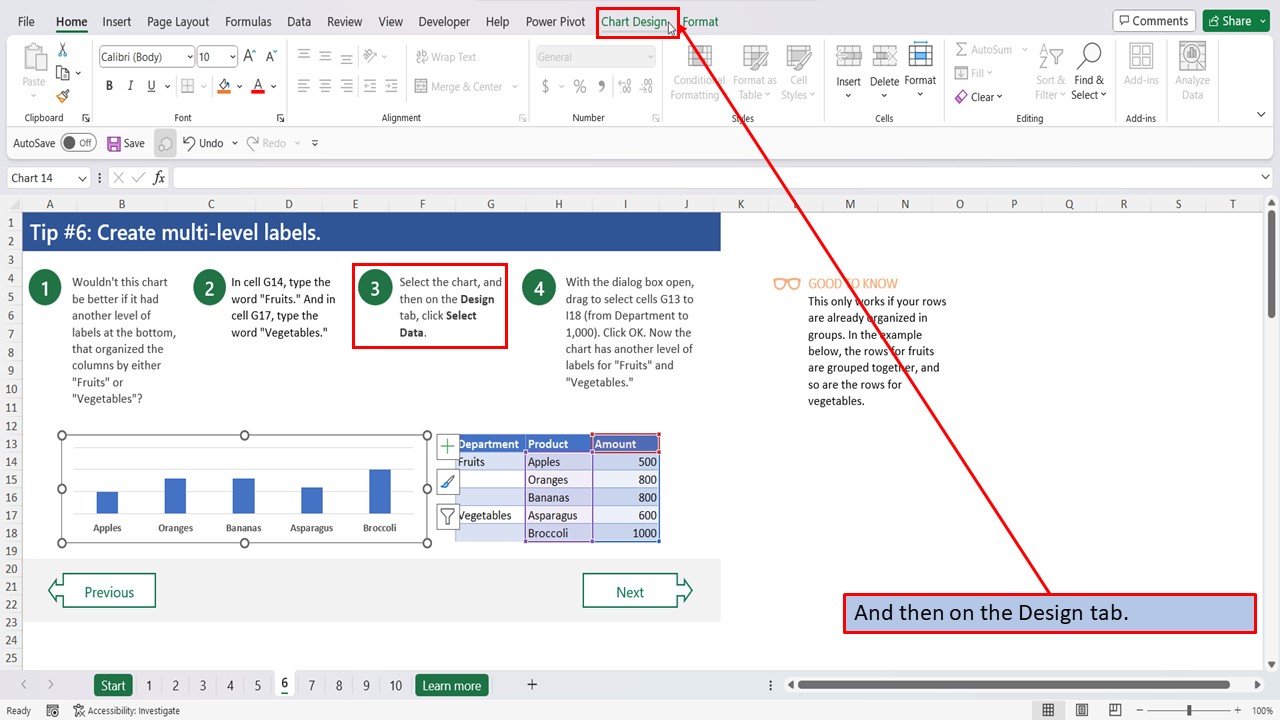Expand the General number format dropdown
The width and height of the screenshot is (1280, 720).
[651, 56]
